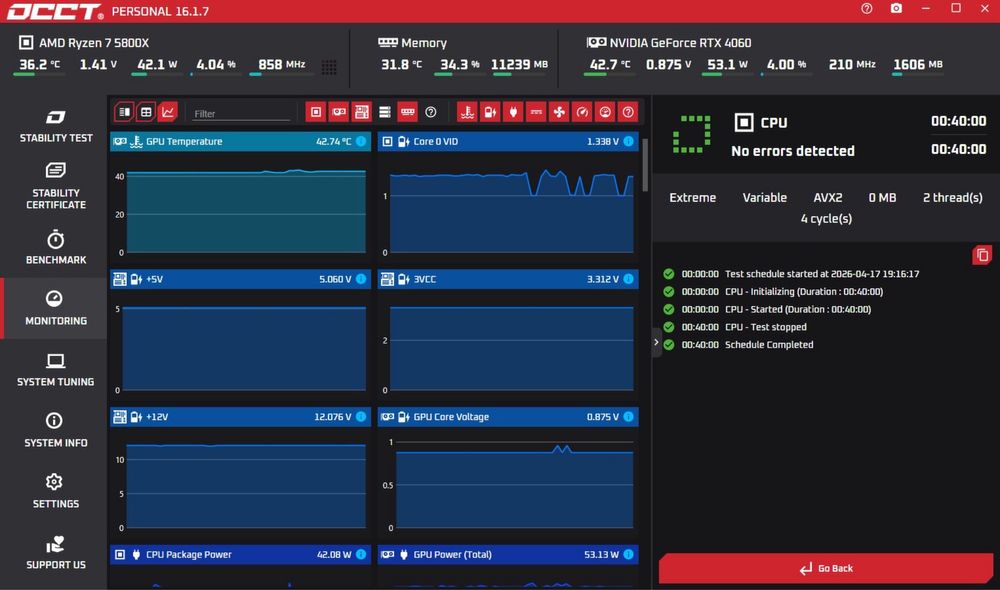Filter sensors by motherboard icon
1000x590 pixels.
(x=362, y=112)
